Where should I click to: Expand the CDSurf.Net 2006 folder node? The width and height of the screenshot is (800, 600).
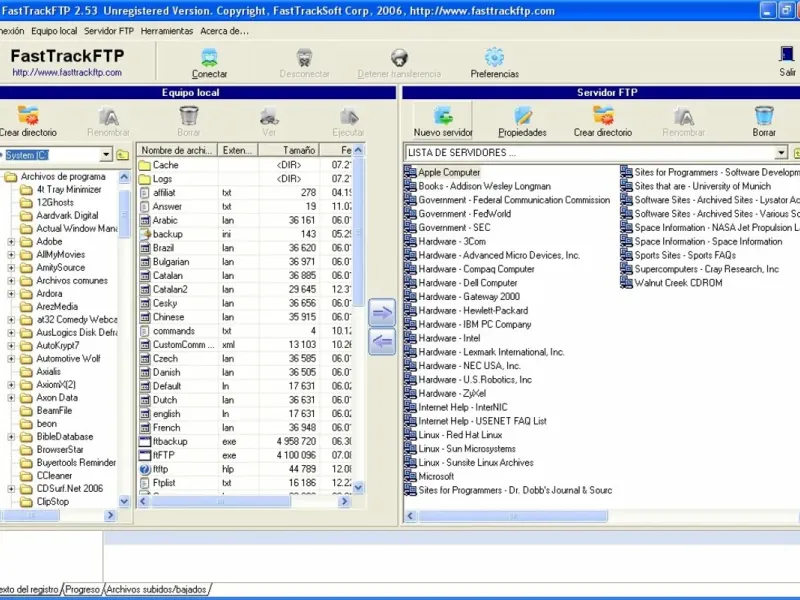click(11, 489)
